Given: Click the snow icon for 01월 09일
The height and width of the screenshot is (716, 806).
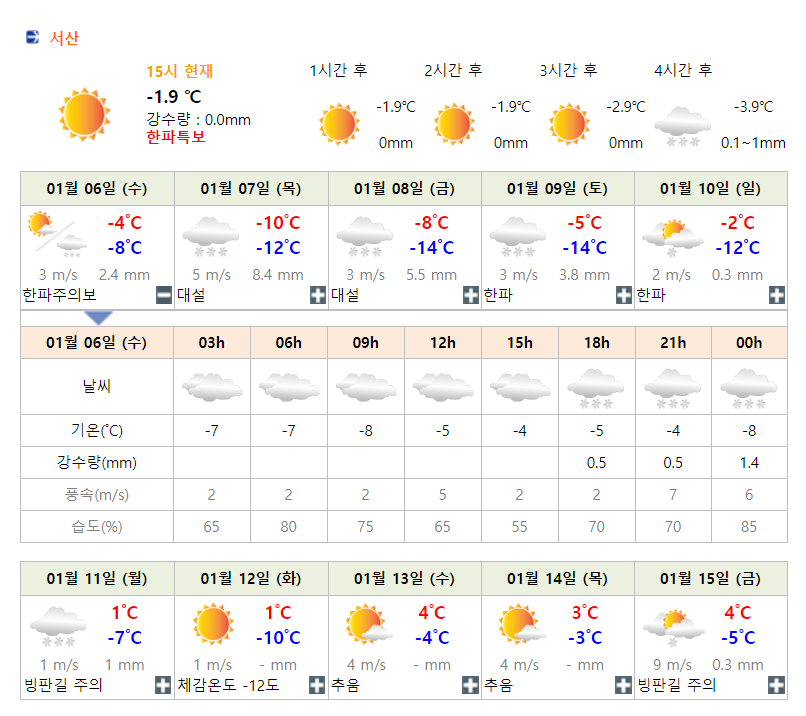Looking at the screenshot, I should [x=518, y=236].
